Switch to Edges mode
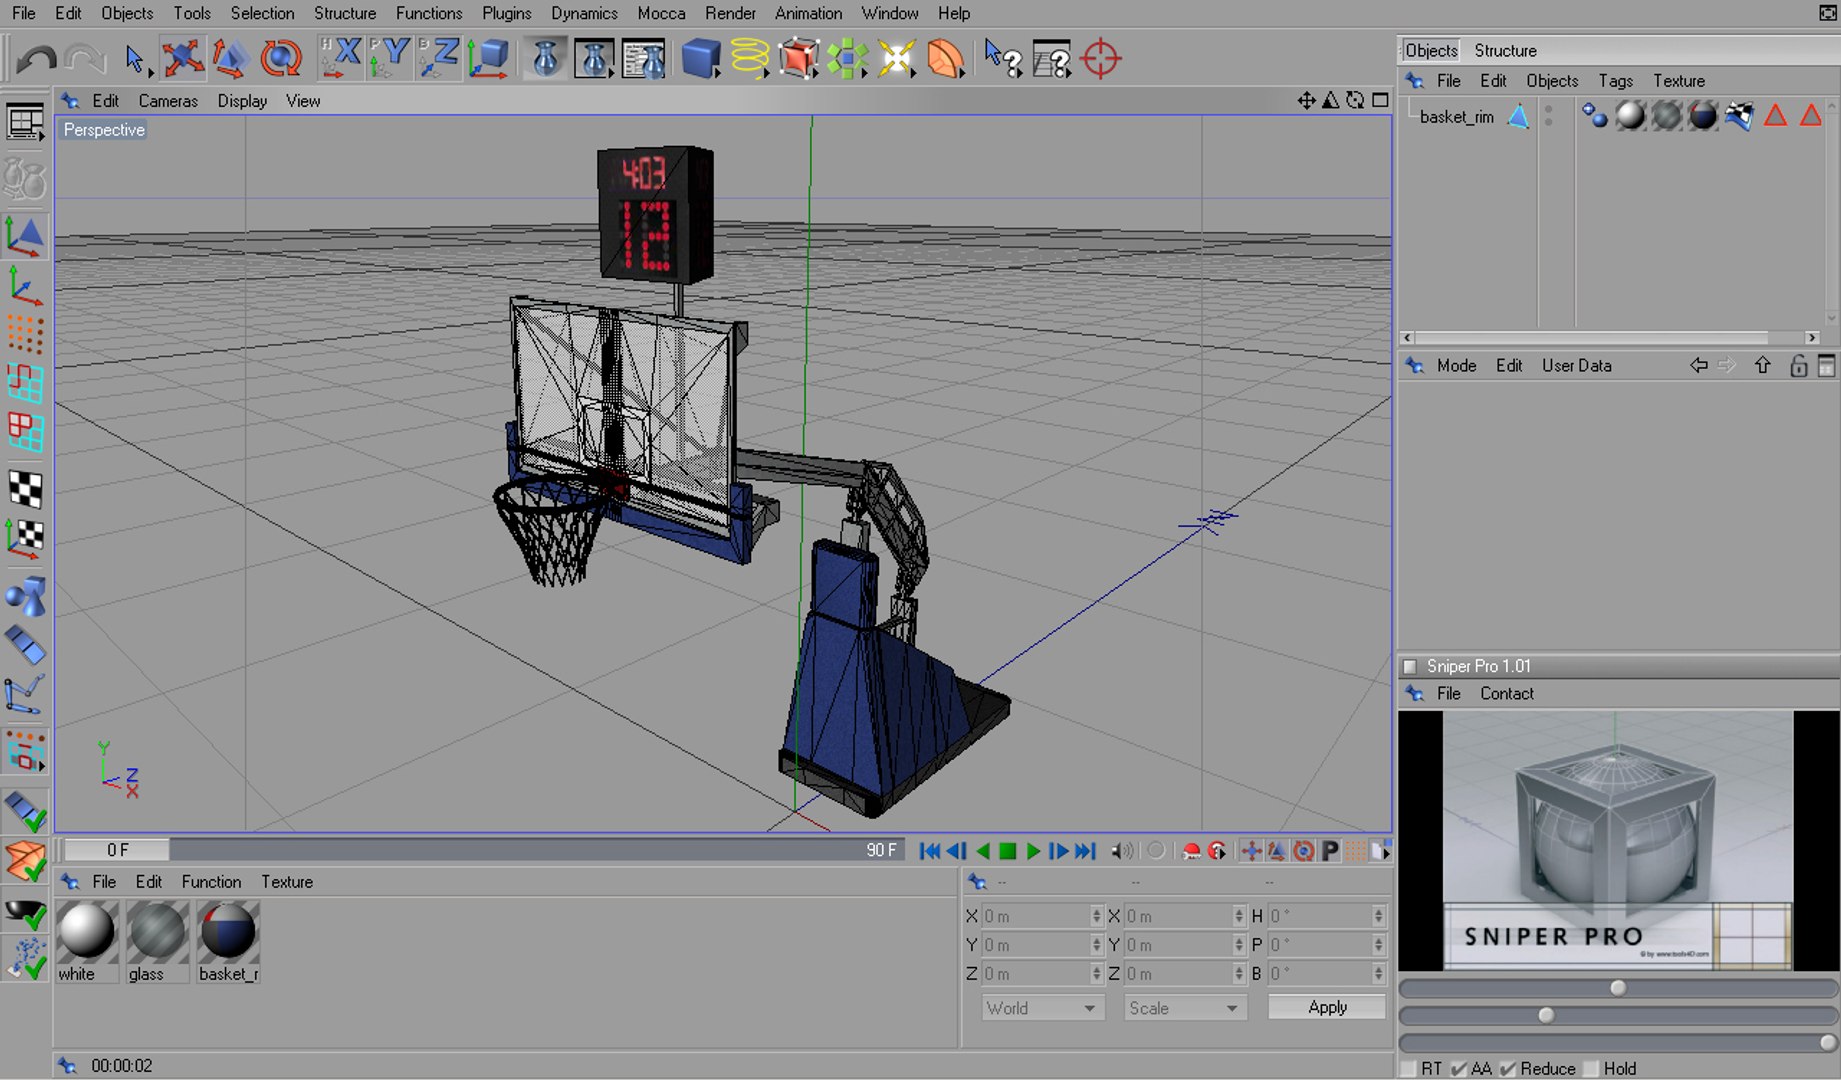Screen dimensions: 1841x1080 point(25,383)
